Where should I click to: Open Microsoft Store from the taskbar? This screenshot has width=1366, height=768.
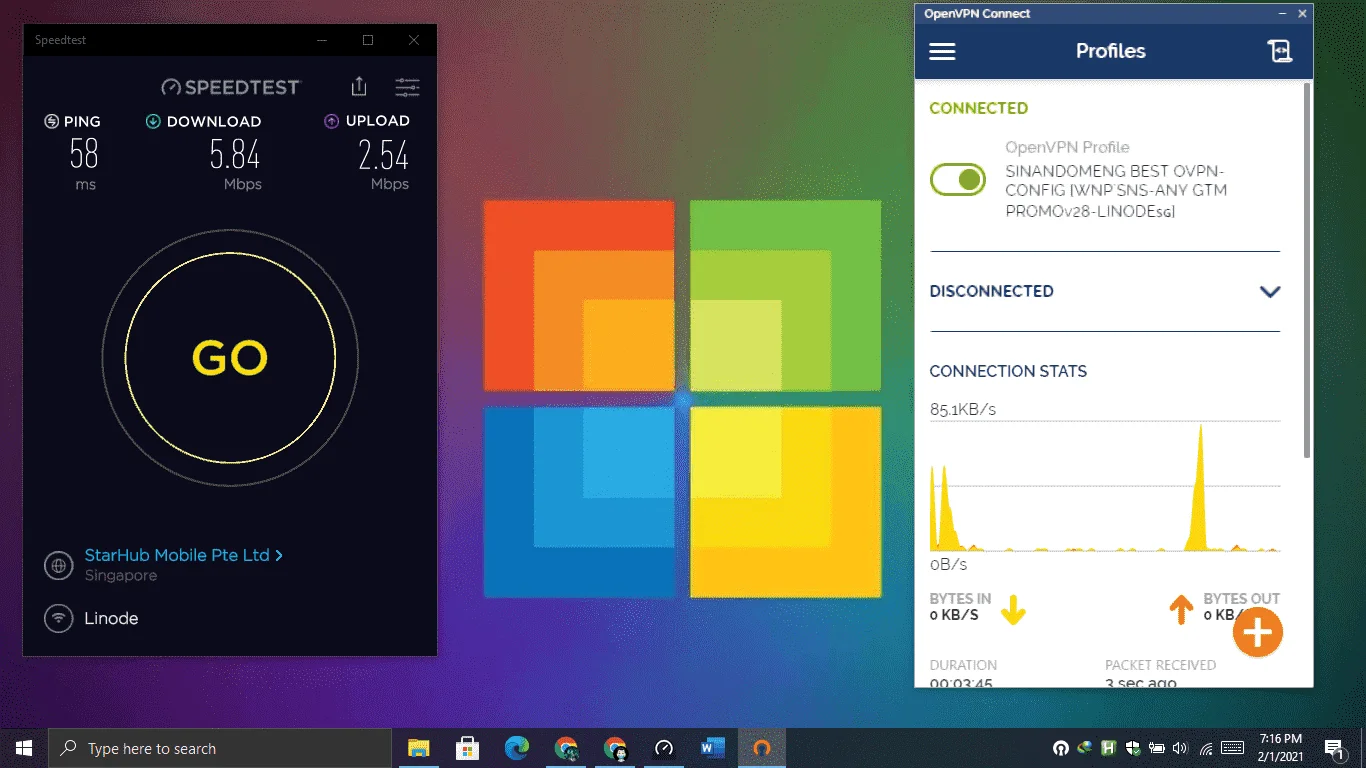click(467, 748)
